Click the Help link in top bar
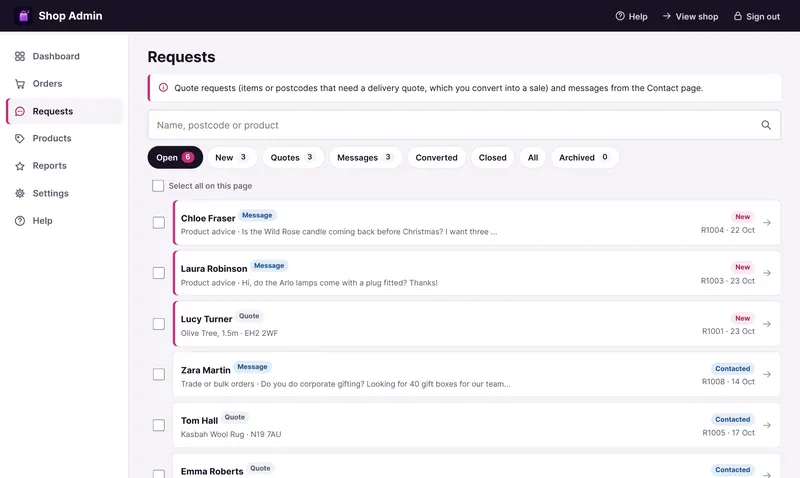 (x=632, y=16)
